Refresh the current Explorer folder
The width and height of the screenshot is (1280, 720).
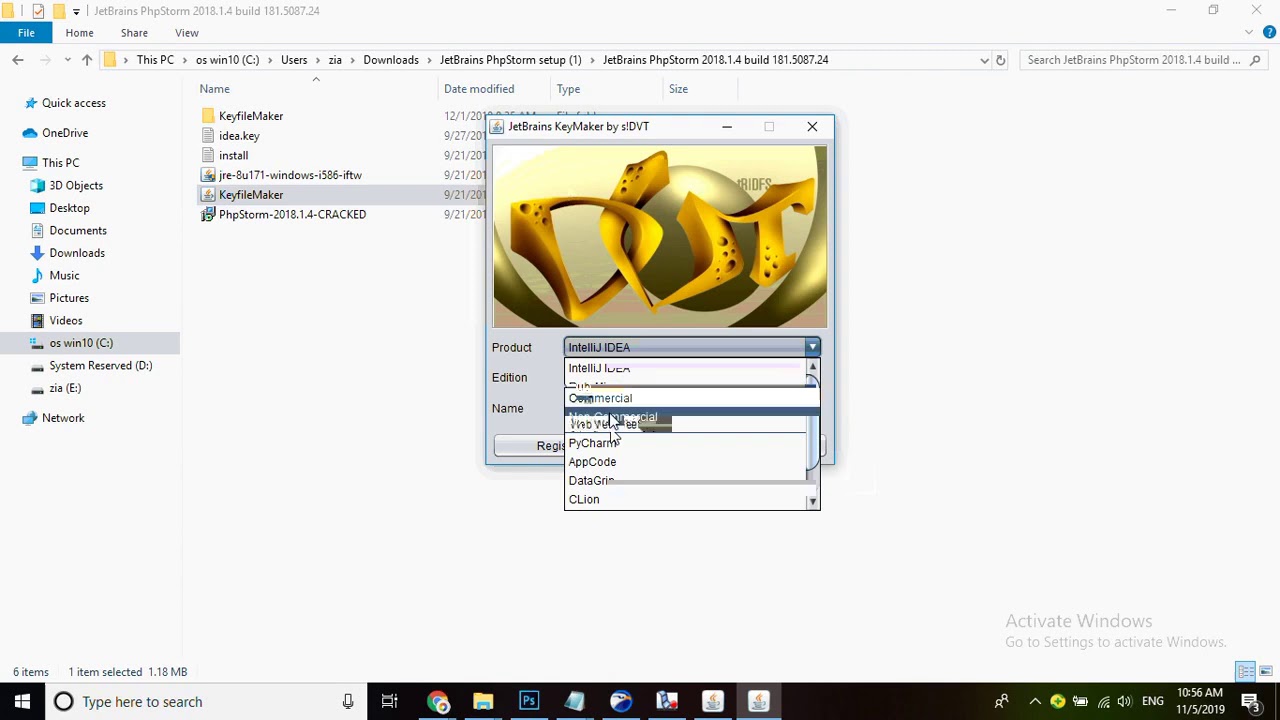coord(1000,60)
